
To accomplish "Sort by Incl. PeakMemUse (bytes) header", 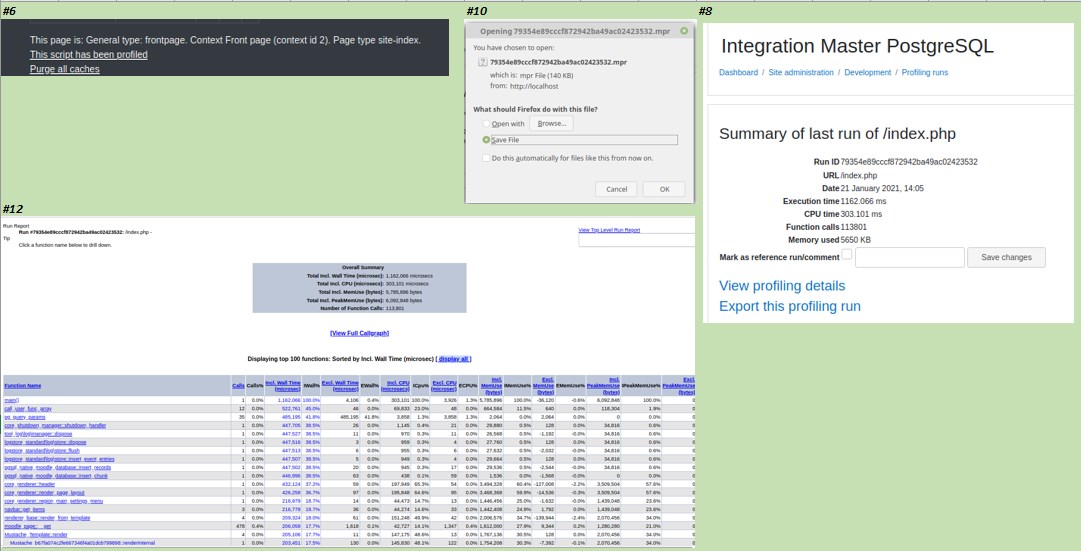I will point(603,385).
